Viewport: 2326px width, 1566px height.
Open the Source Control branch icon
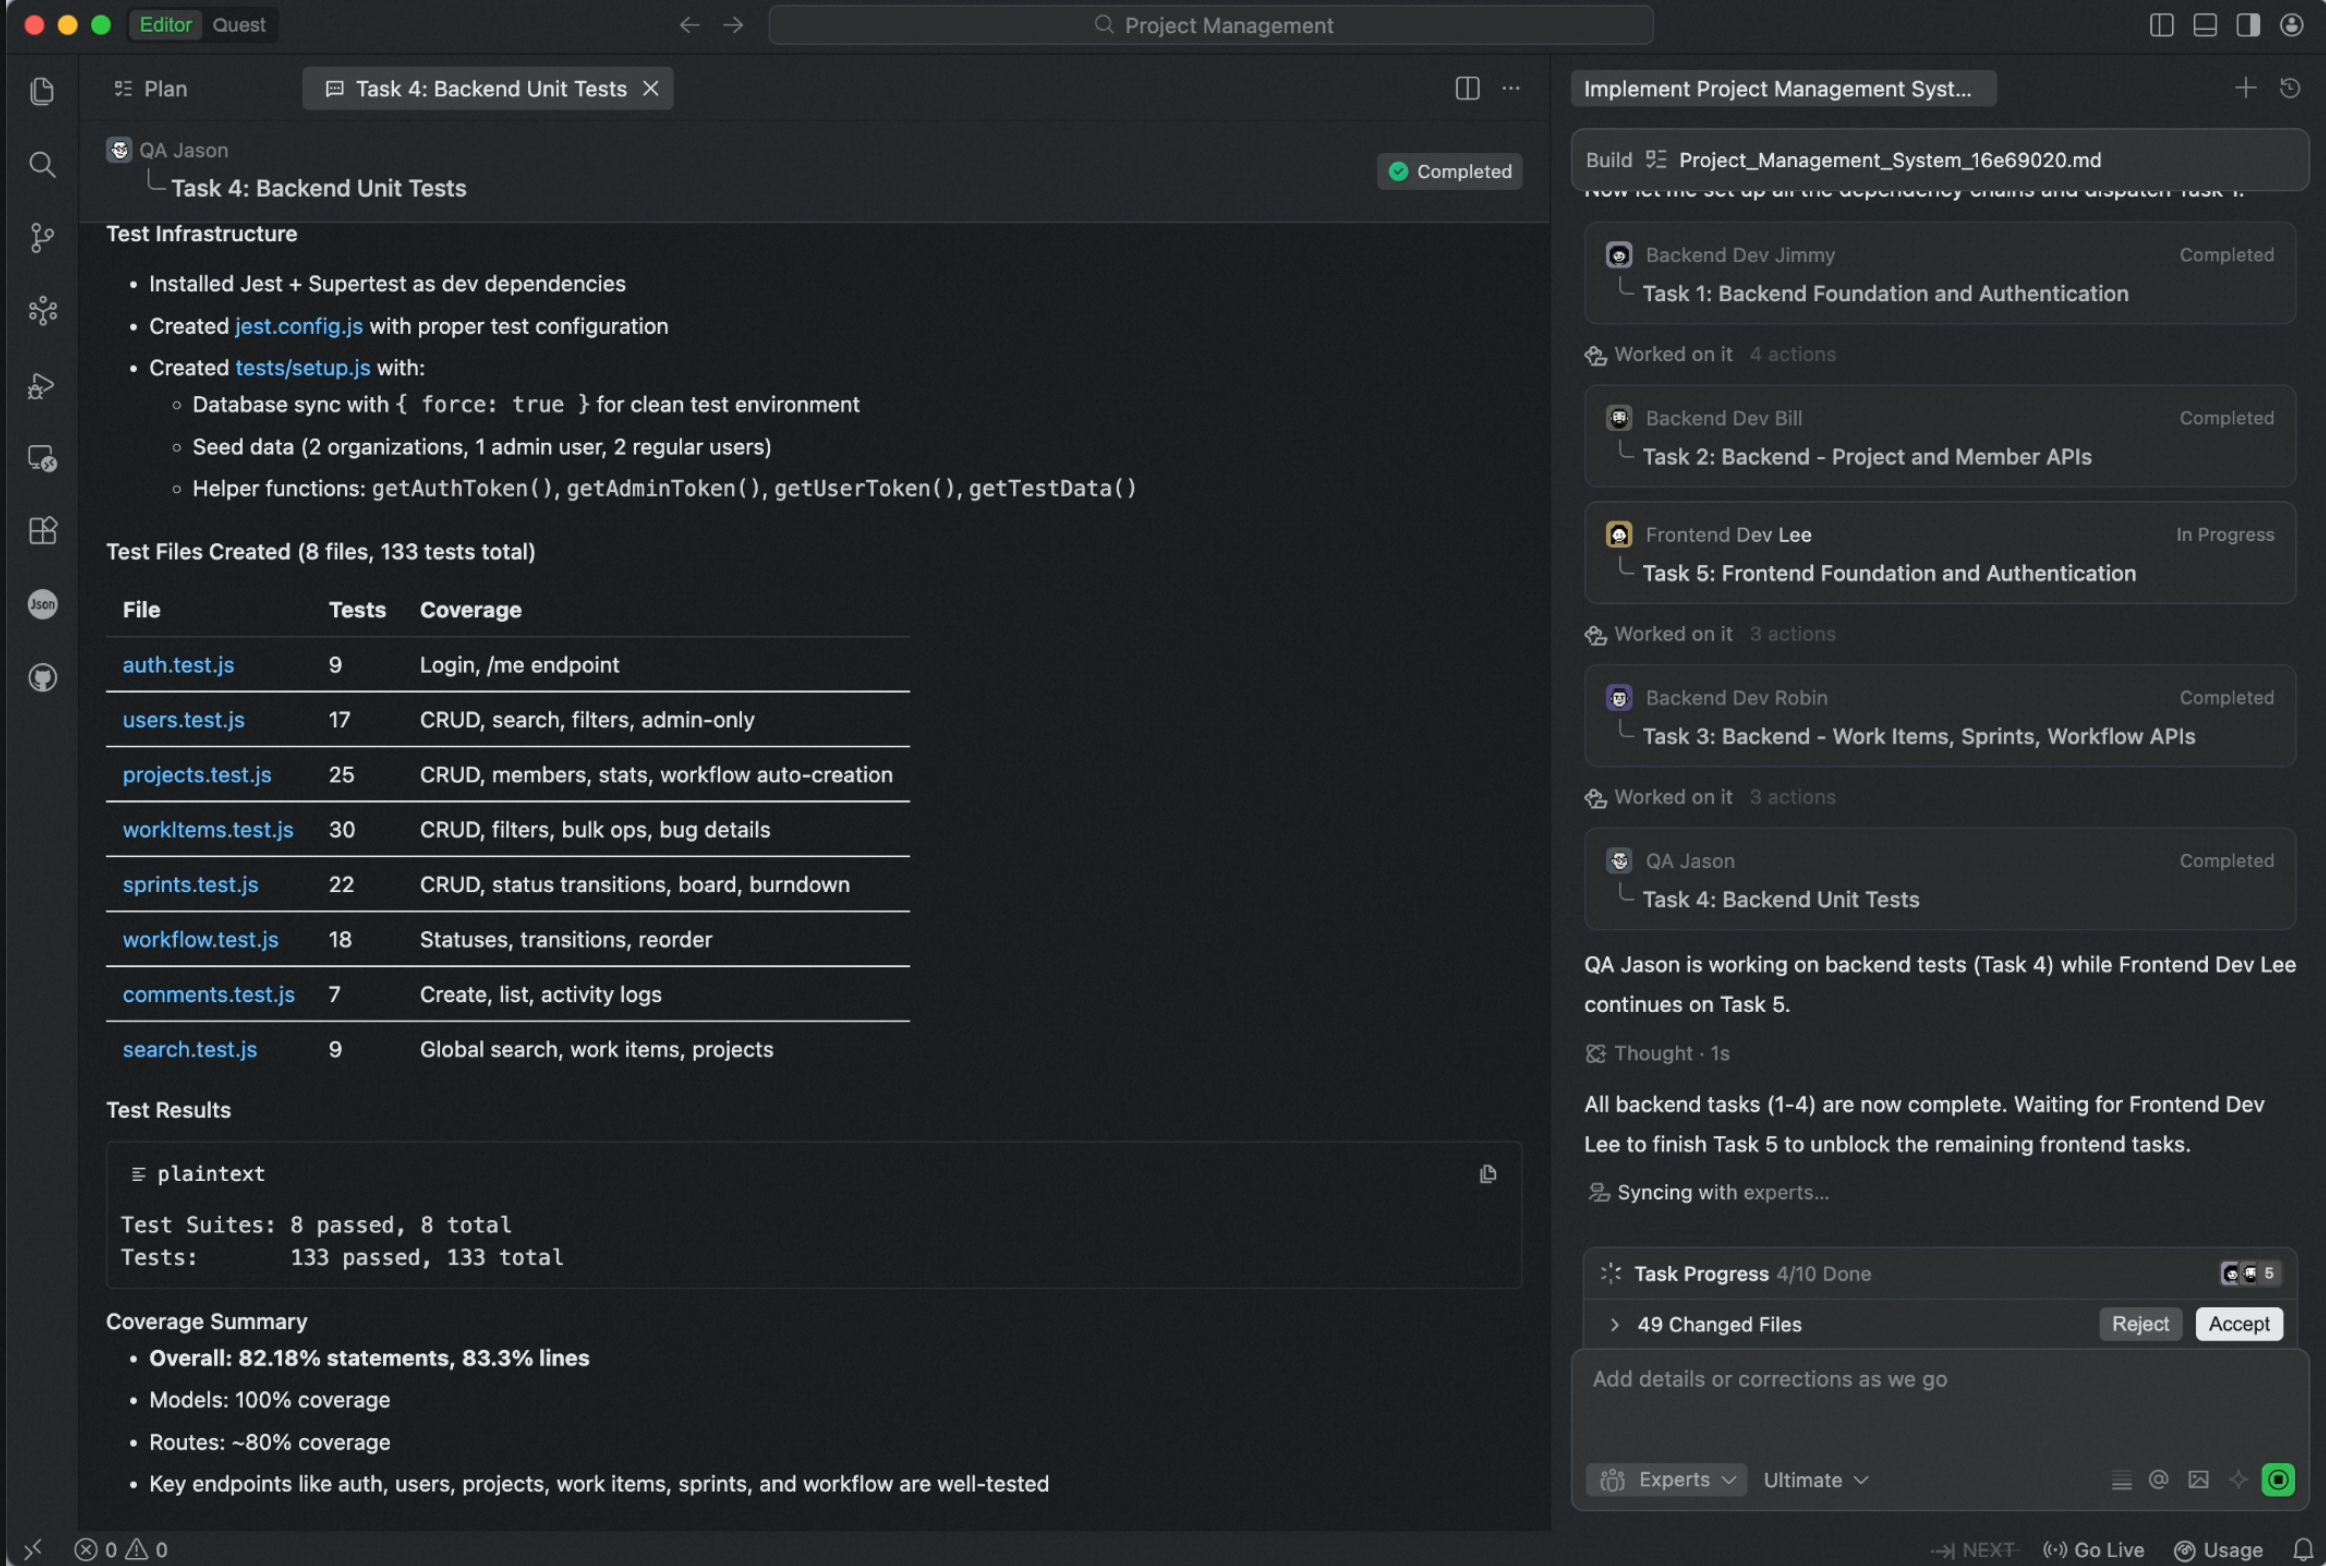coord(42,237)
